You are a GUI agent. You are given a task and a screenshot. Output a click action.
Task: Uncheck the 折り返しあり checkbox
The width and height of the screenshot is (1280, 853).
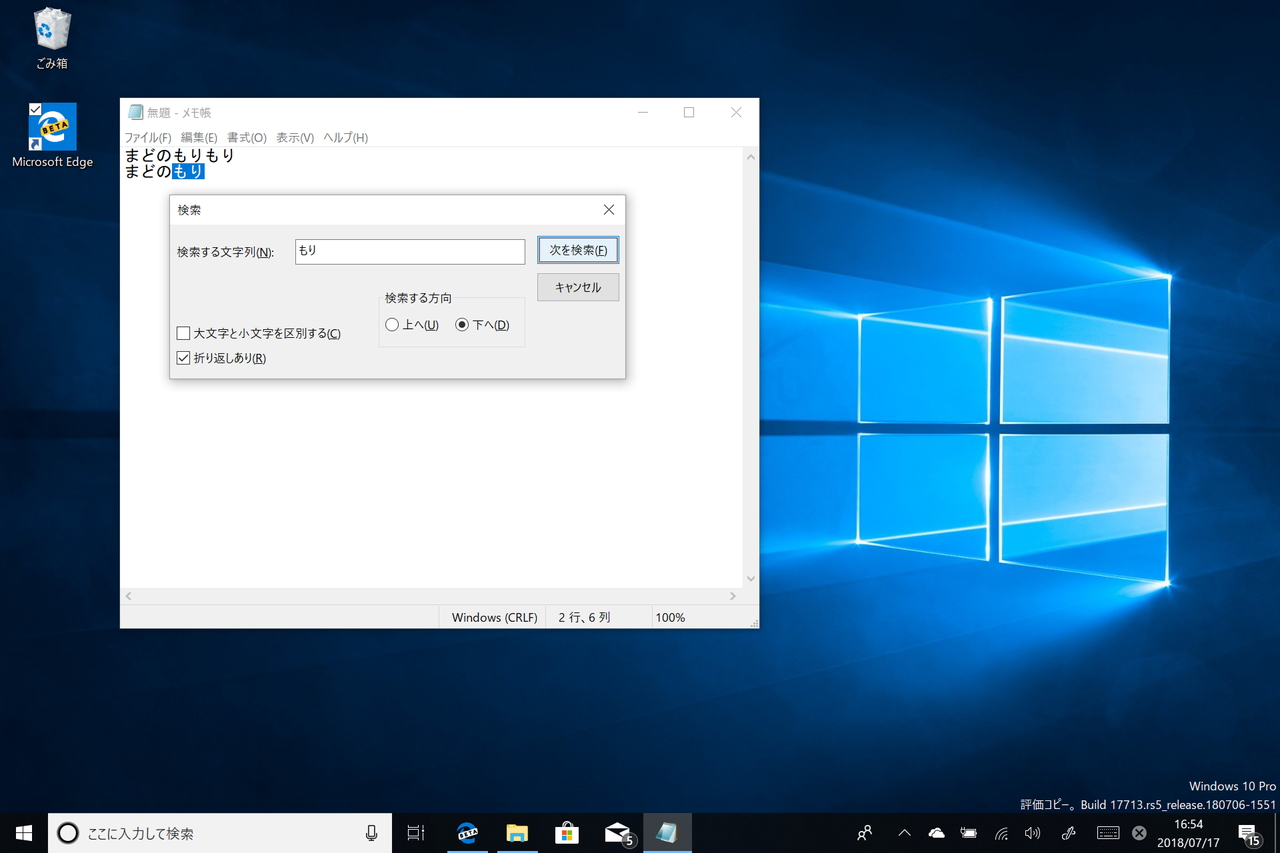[183, 358]
